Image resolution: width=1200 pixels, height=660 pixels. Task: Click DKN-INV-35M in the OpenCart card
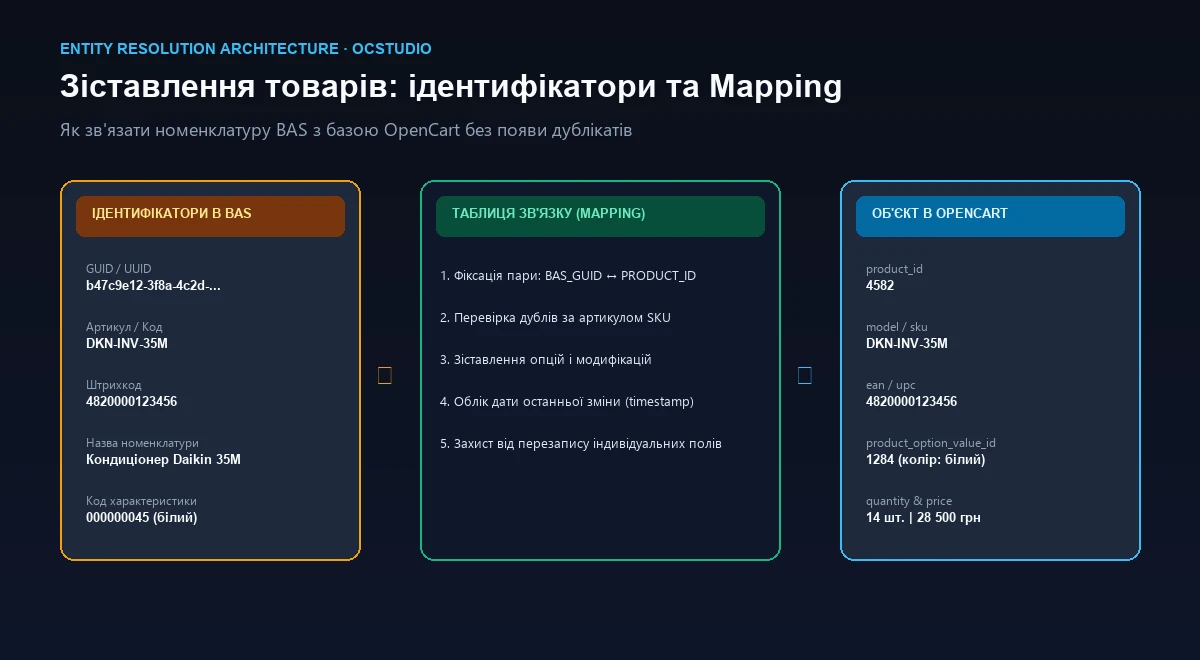(x=906, y=344)
